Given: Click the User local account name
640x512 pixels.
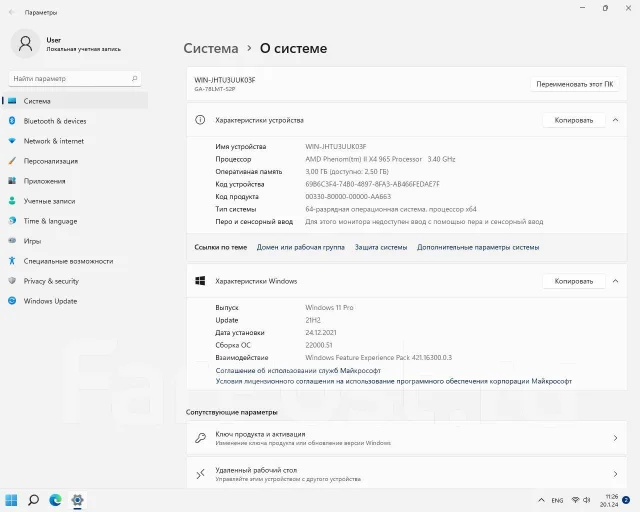Looking at the screenshot, I should click(53, 40).
